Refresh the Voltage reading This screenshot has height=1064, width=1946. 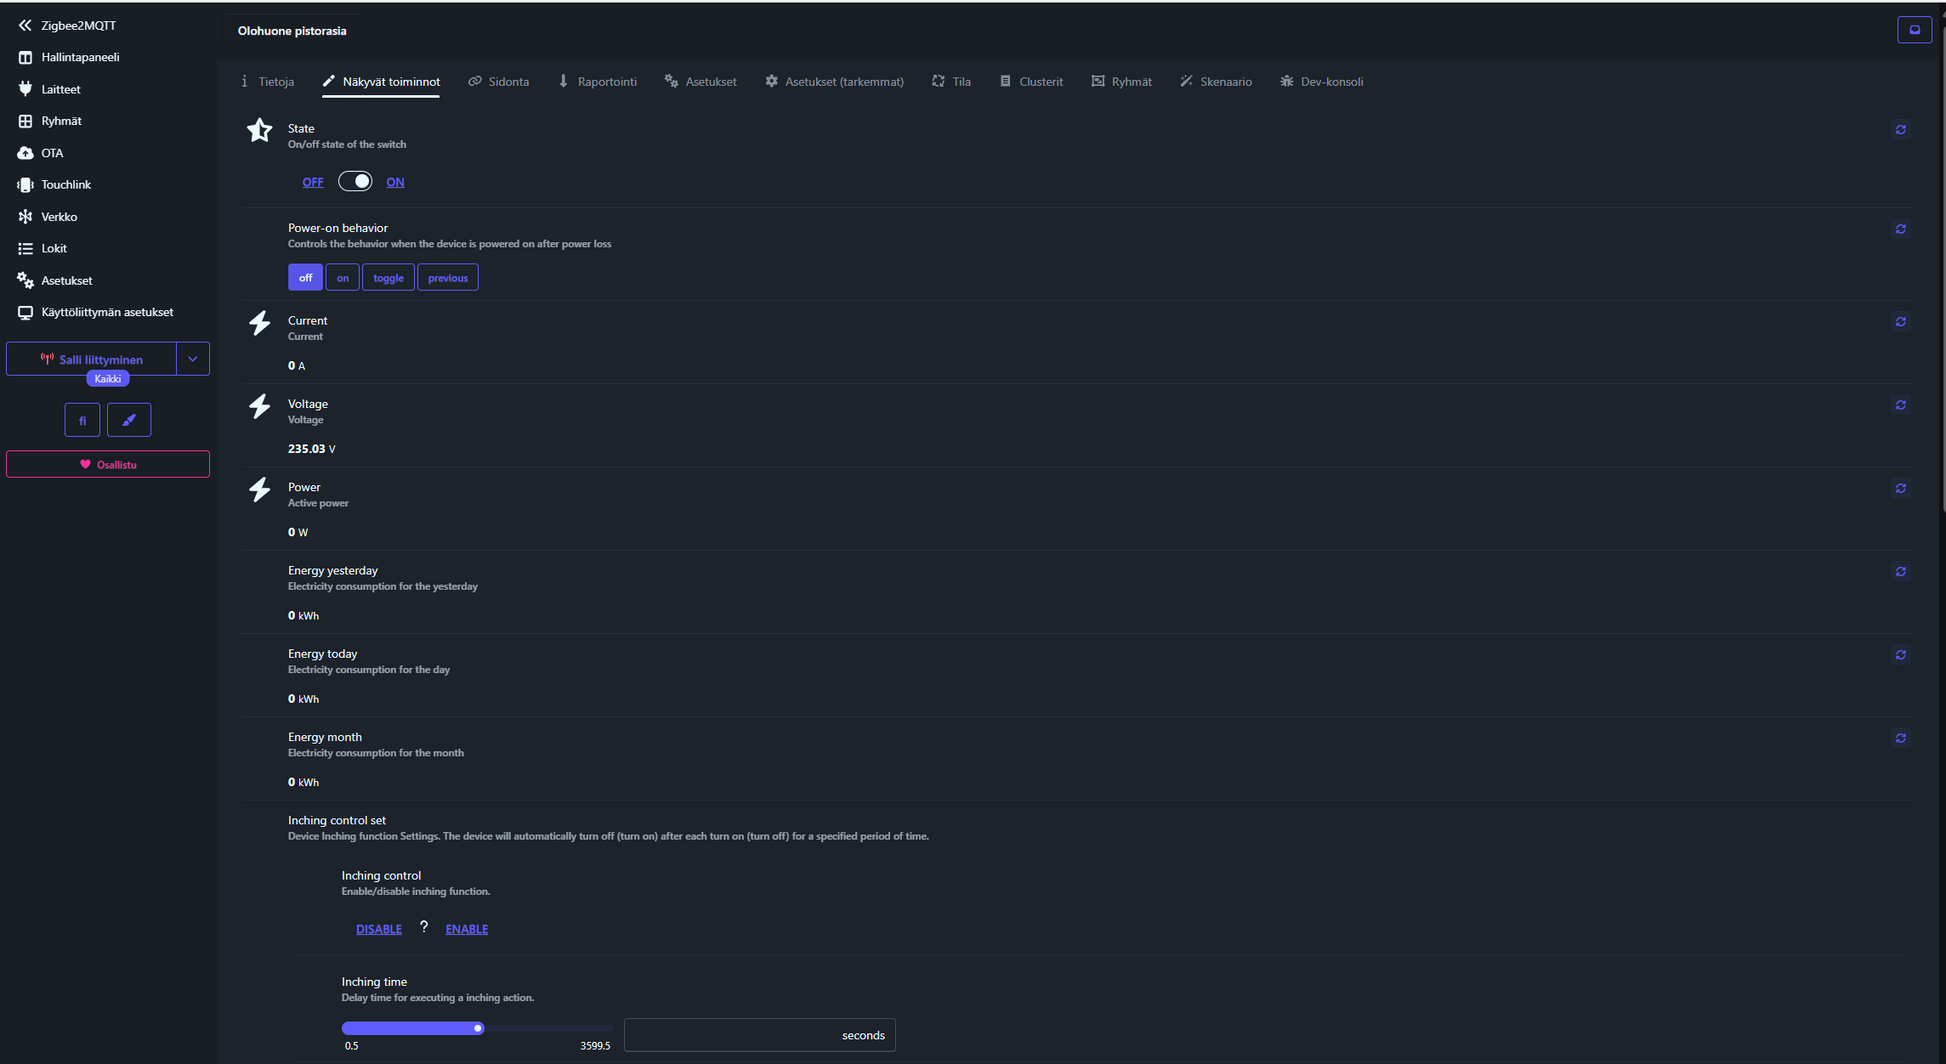(1900, 405)
